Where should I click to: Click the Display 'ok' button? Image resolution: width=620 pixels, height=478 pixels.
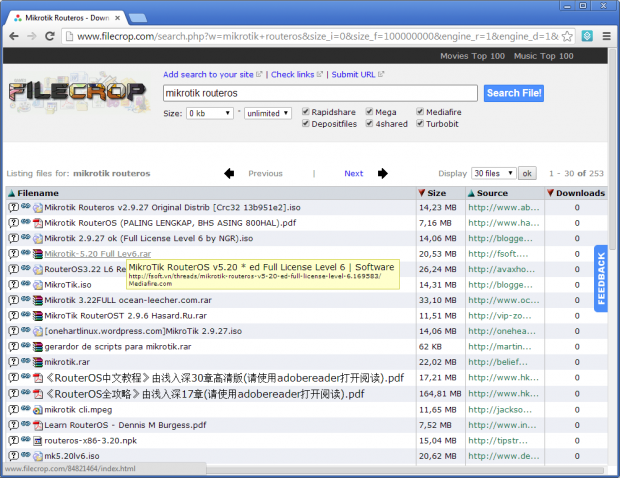pos(527,173)
